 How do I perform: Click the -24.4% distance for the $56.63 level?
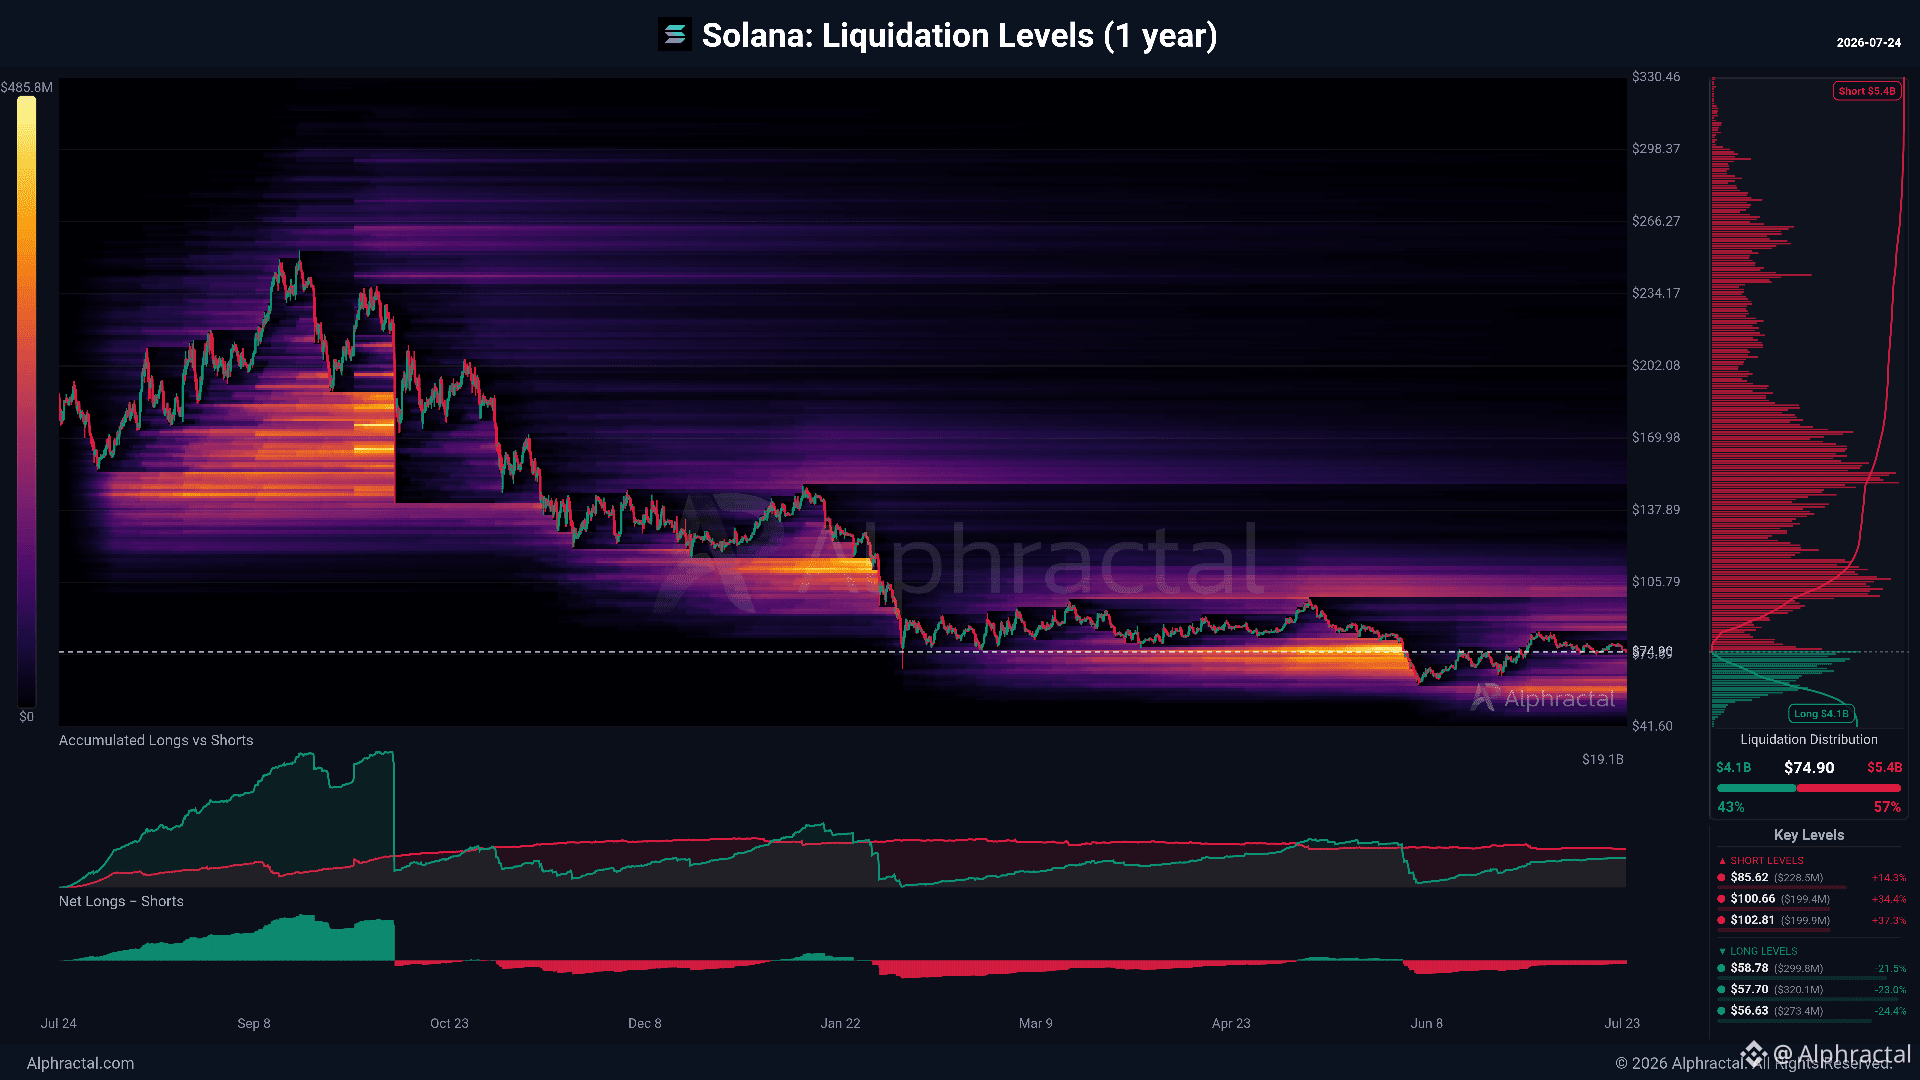click(x=1891, y=1011)
